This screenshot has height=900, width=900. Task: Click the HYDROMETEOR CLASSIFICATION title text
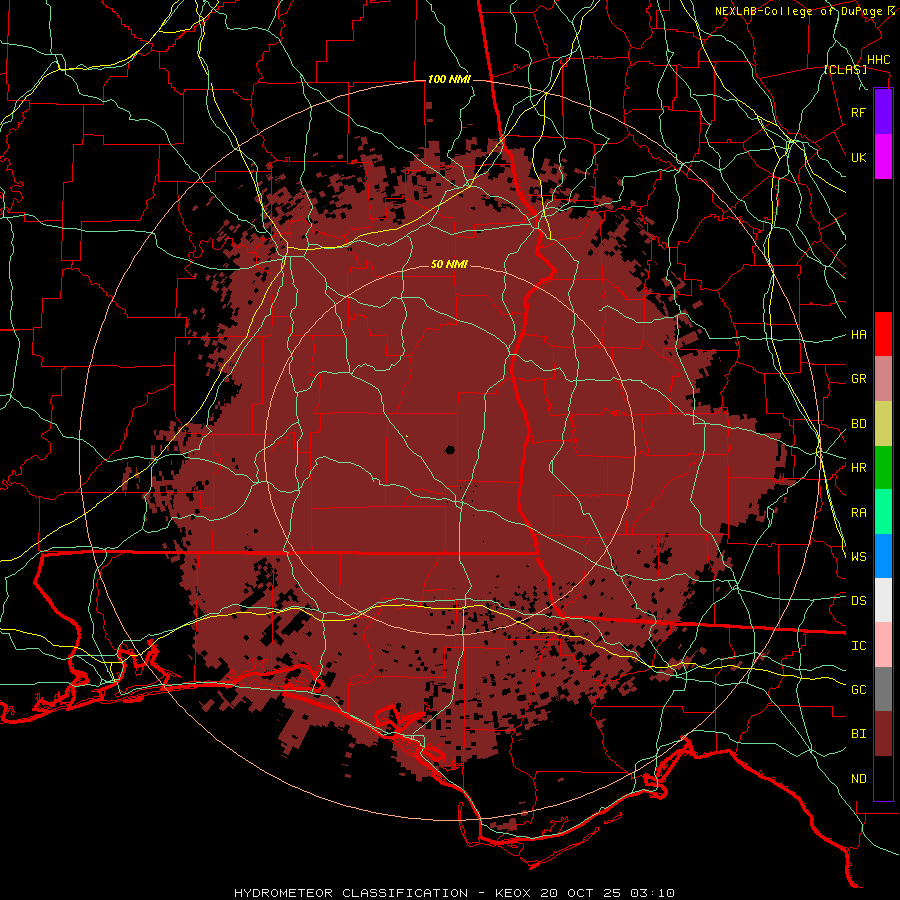coord(351,893)
